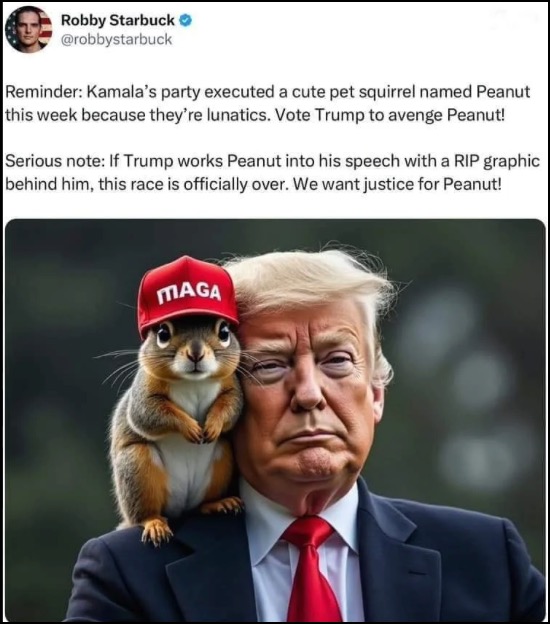This screenshot has height=624, width=550.
Task: Visit the @robbystarbuck handle link
Action: (116, 39)
